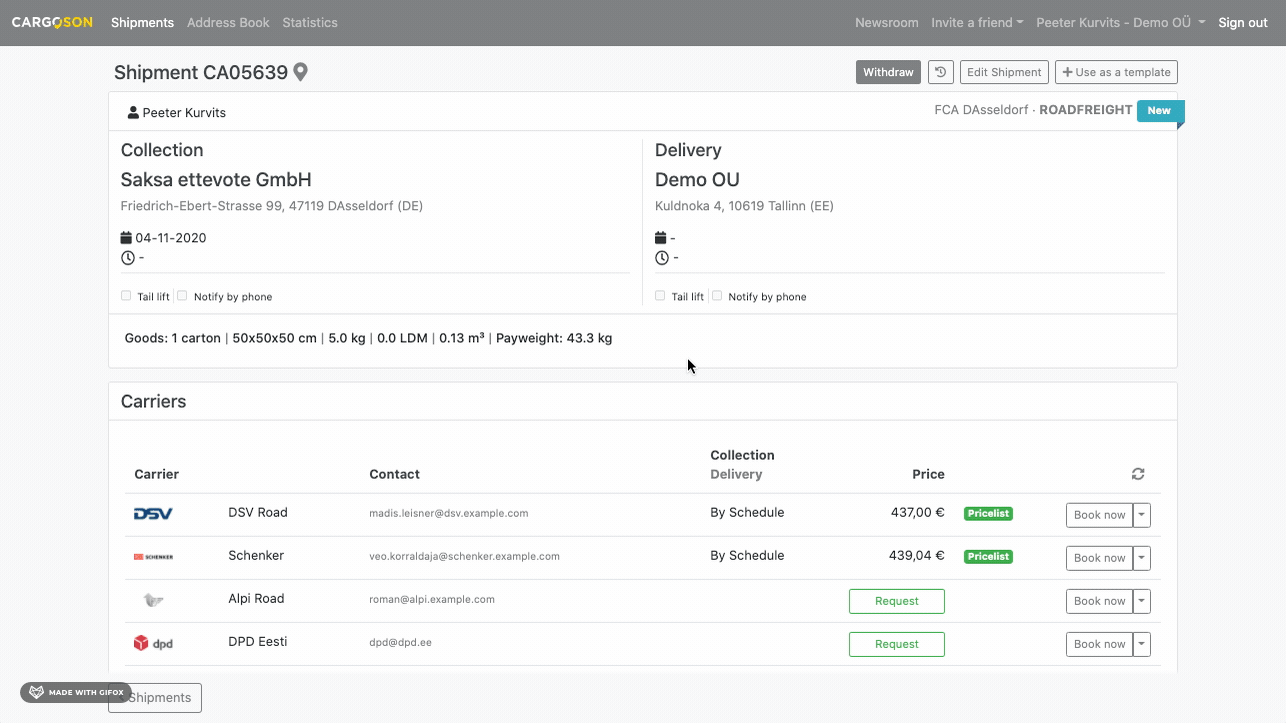Go to the Shipments nav tab
The image size is (1286, 723).
(142, 22)
